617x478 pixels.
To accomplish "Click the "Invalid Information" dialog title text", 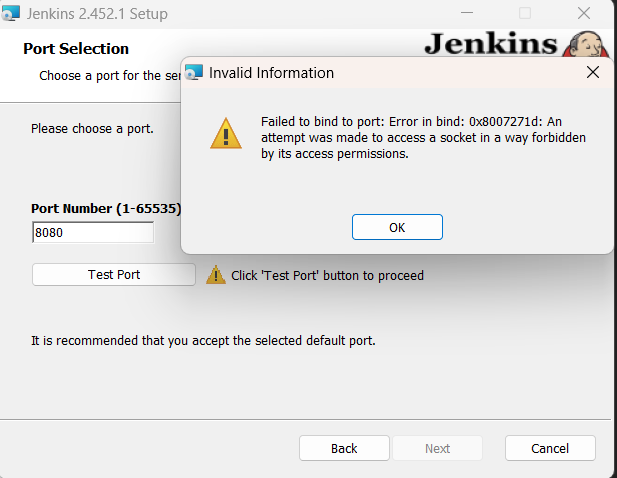I will tap(271, 73).
